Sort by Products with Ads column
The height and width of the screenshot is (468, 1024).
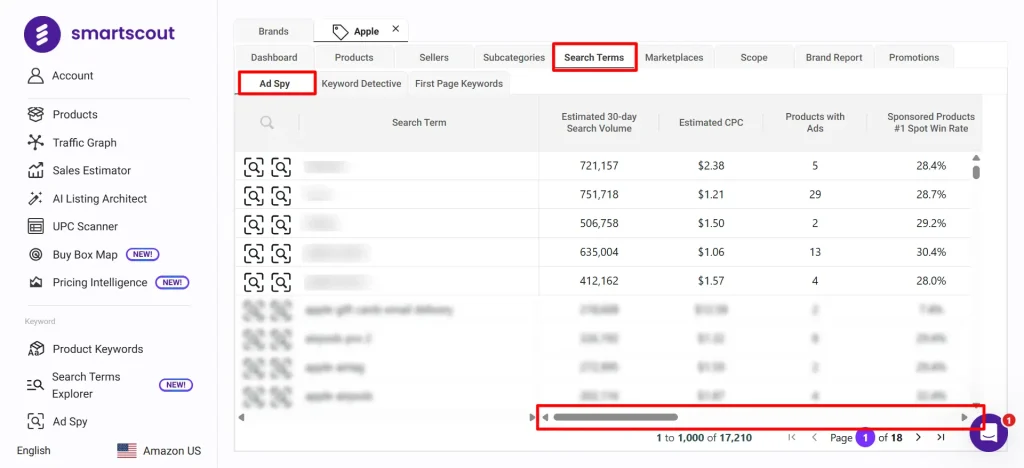pyautogui.click(x=815, y=123)
